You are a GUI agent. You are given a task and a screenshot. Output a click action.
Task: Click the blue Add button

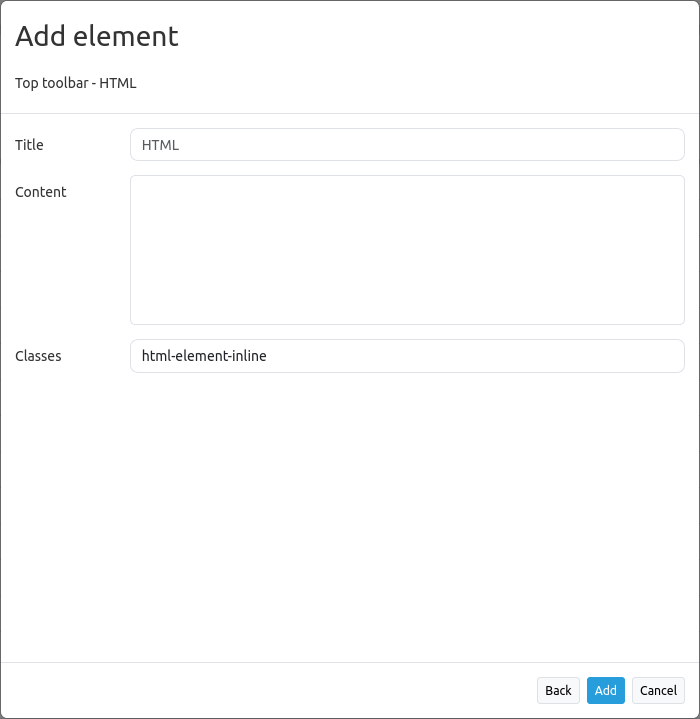[x=605, y=690]
